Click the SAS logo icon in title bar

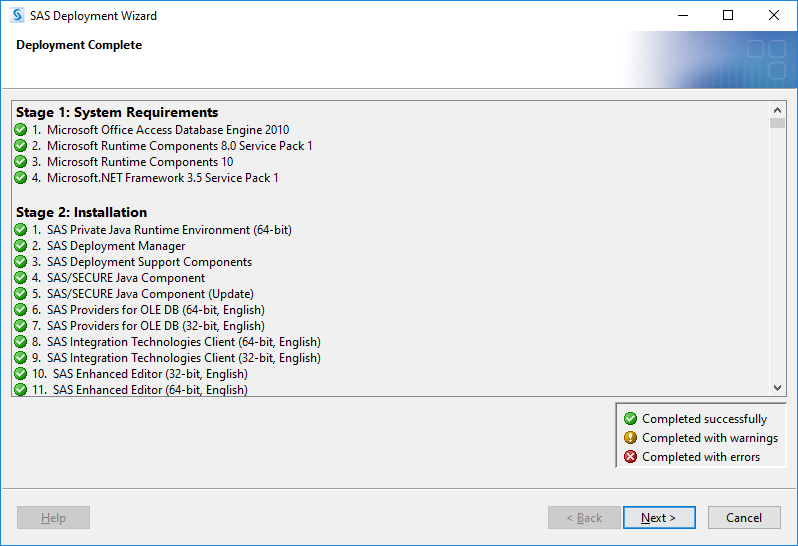[x=17, y=15]
